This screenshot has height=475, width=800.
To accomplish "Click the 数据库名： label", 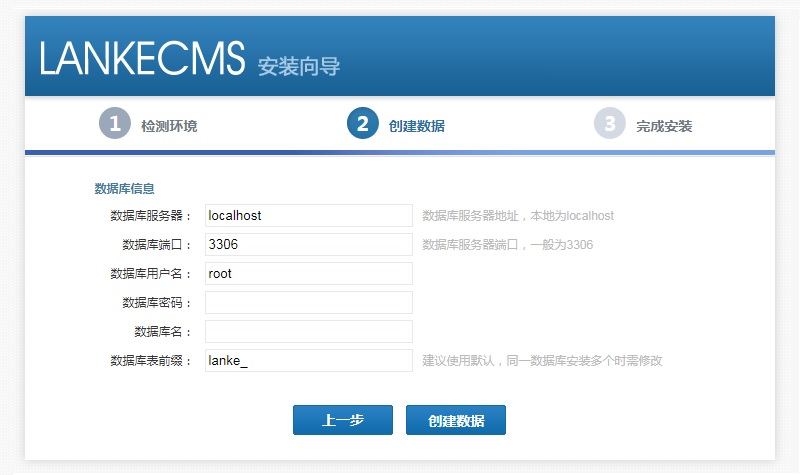I will (163, 332).
